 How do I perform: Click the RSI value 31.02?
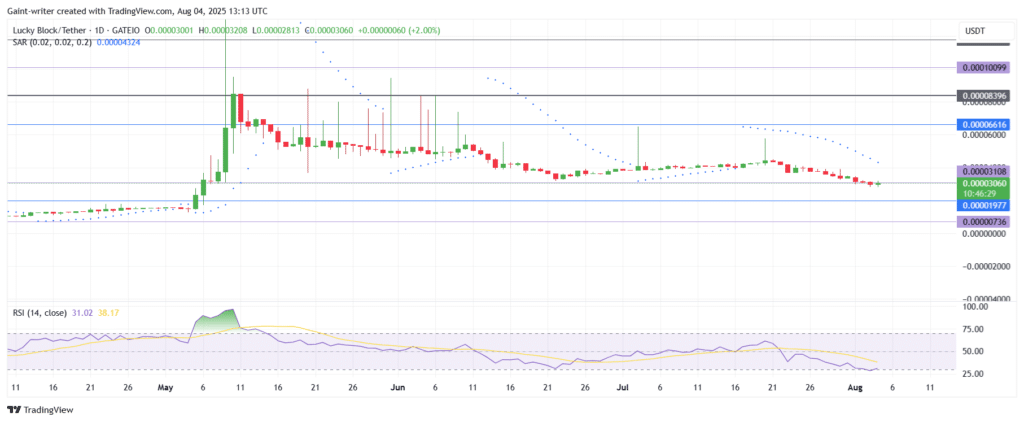point(83,313)
